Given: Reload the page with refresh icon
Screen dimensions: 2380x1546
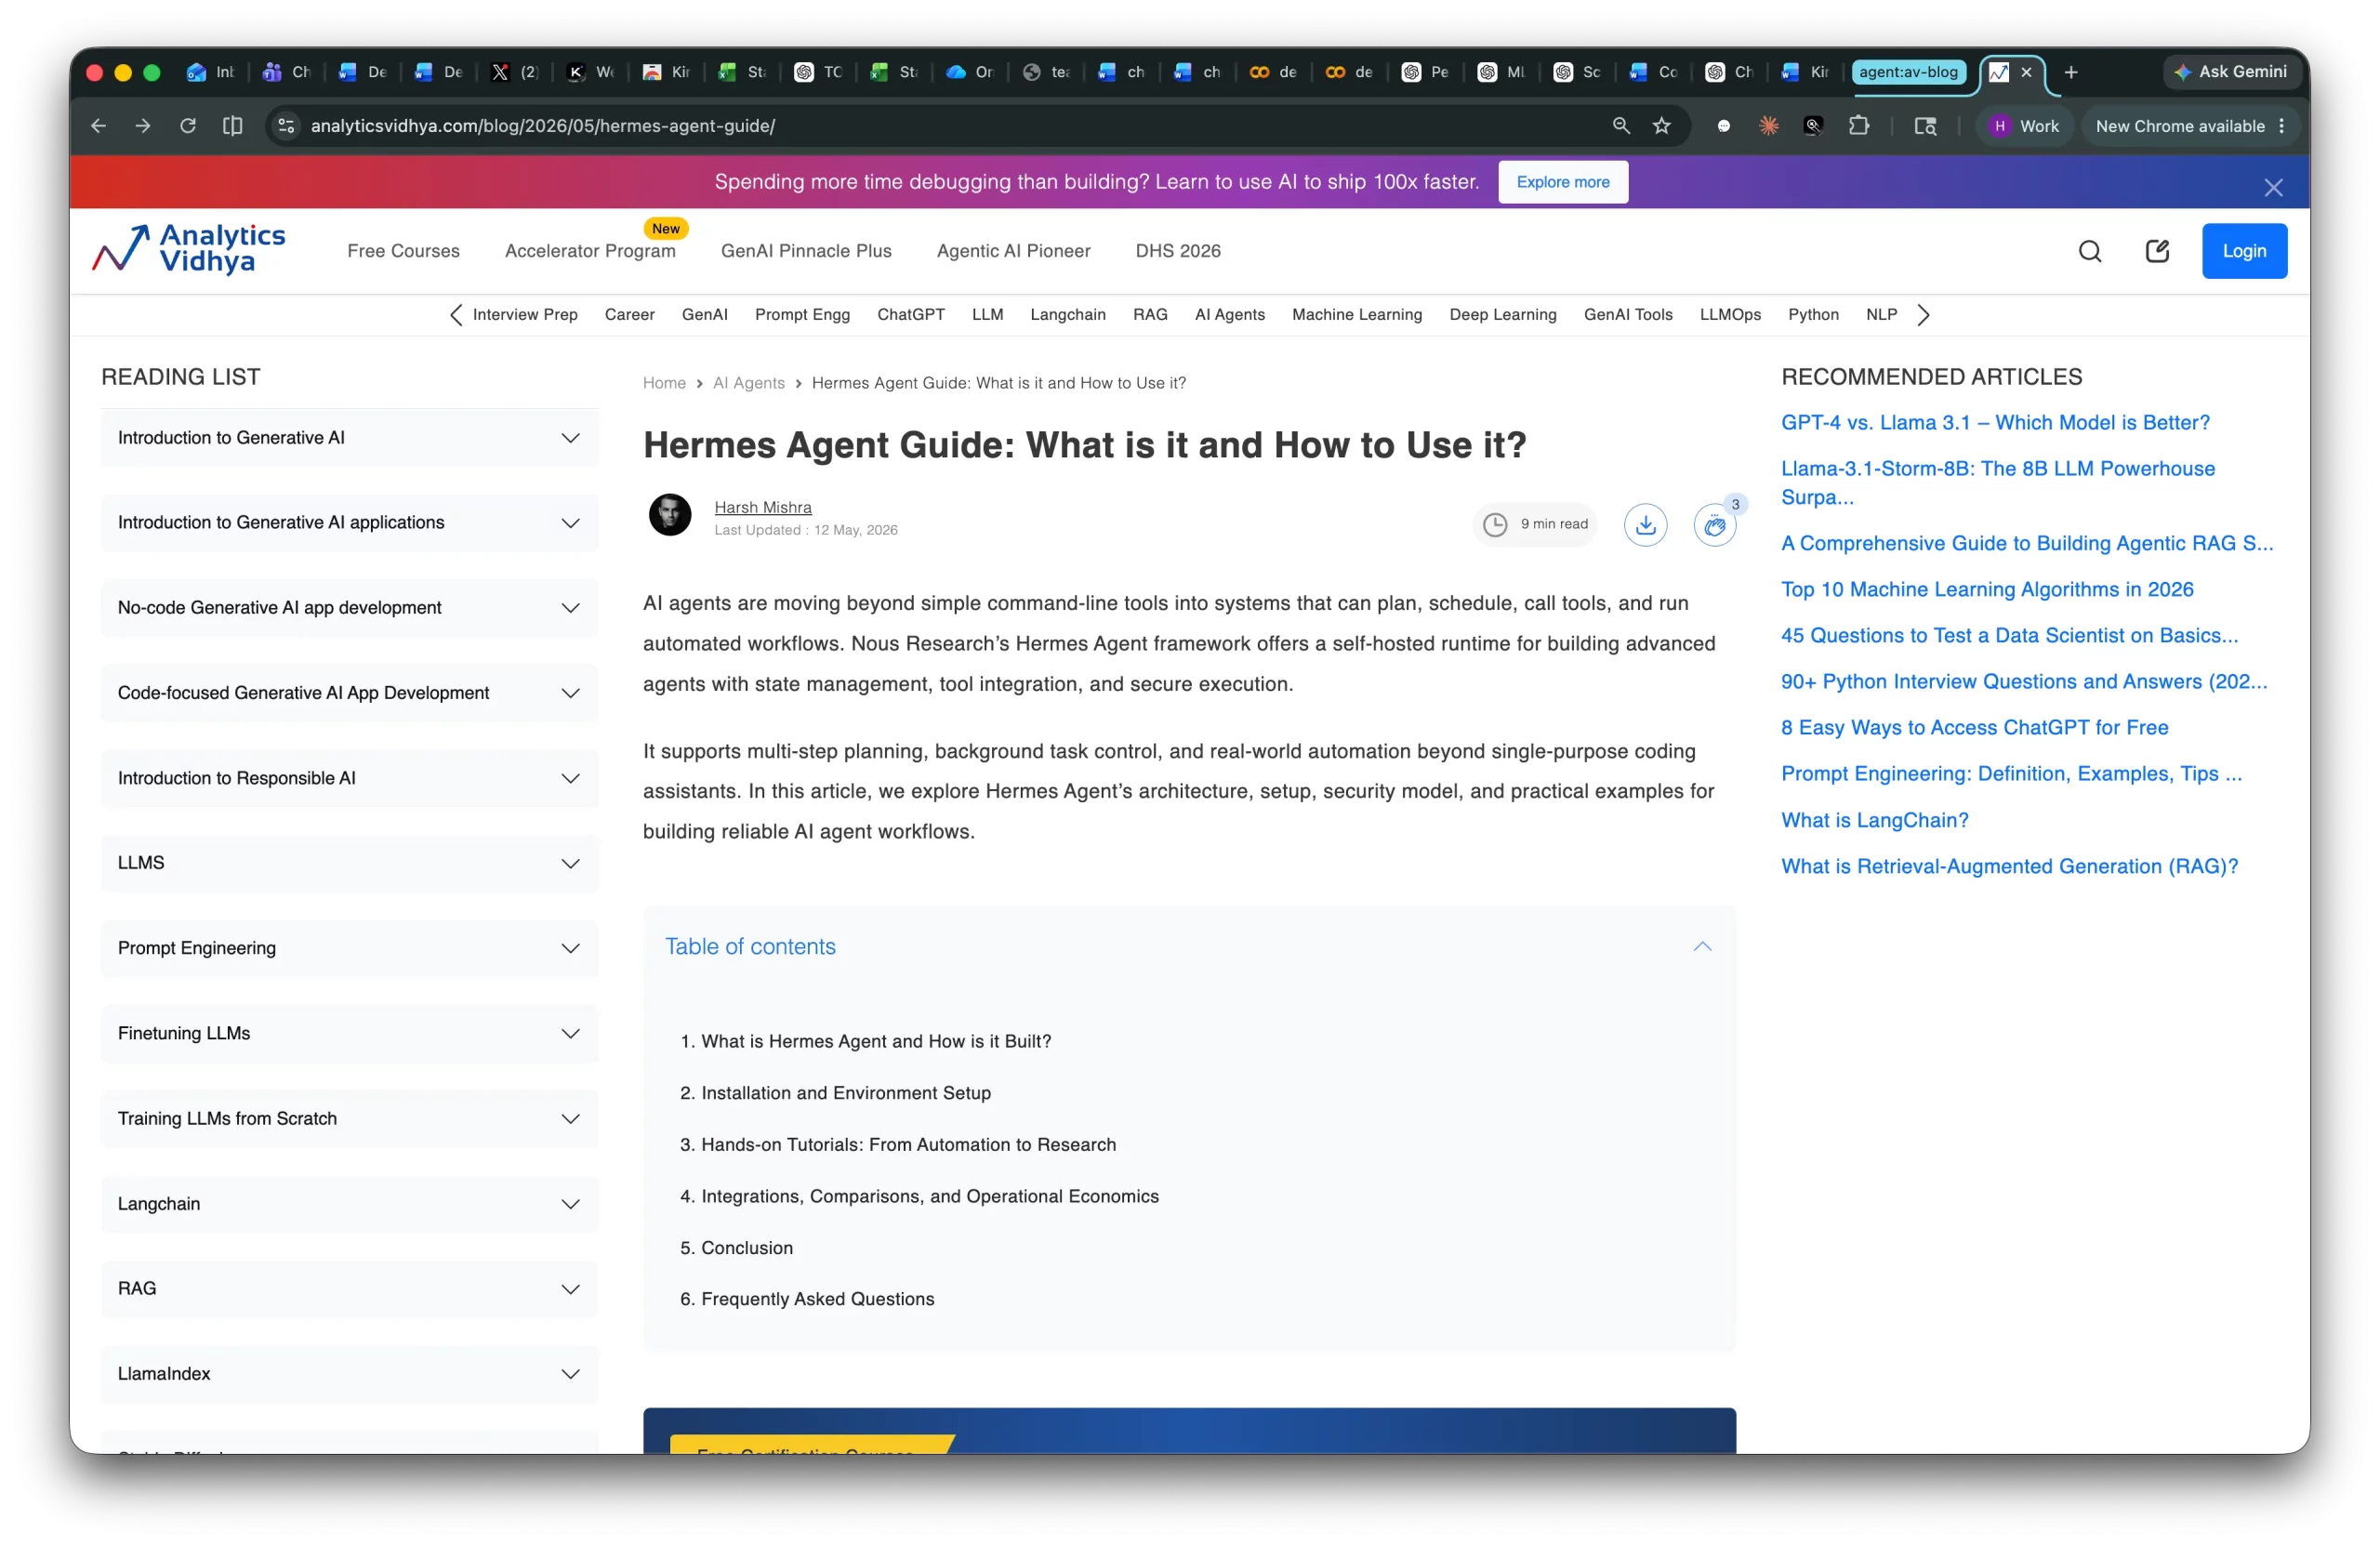Looking at the screenshot, I should [x=187, y=126].
